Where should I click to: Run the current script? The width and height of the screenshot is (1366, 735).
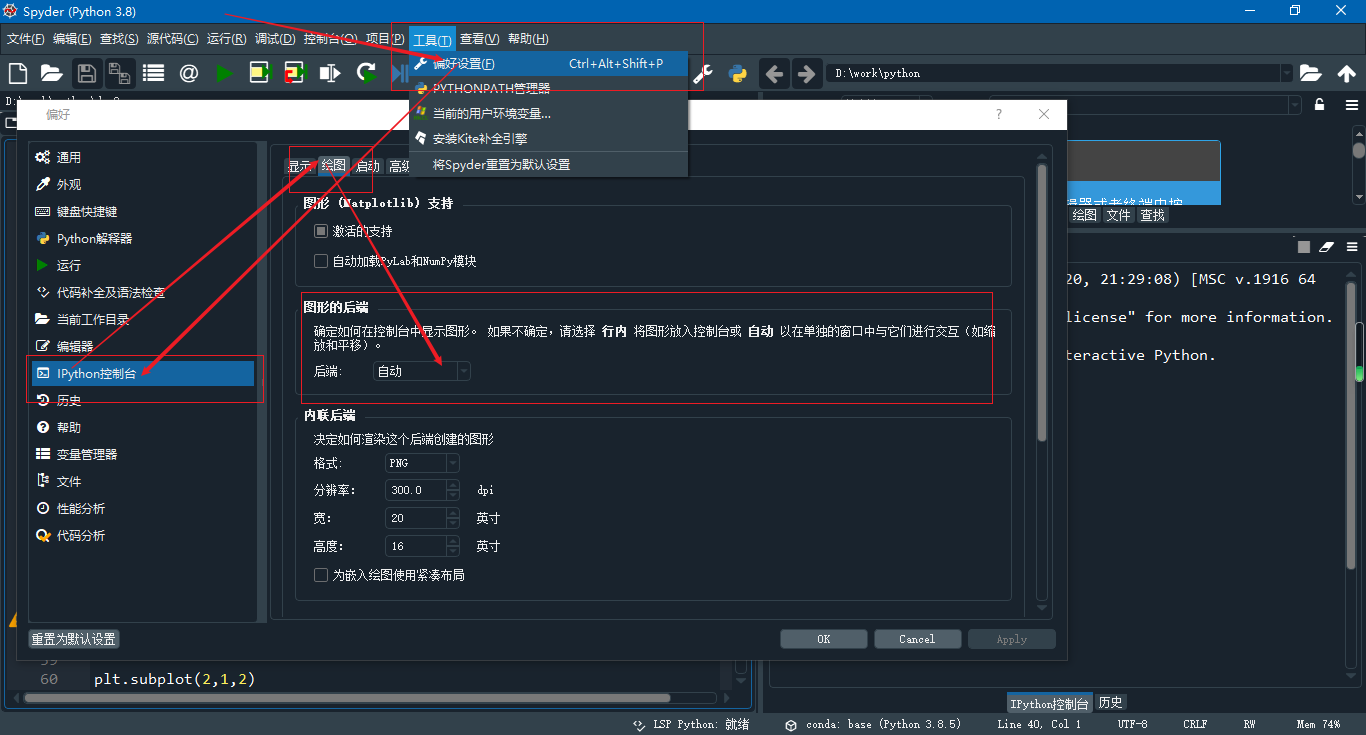point(224,72)
